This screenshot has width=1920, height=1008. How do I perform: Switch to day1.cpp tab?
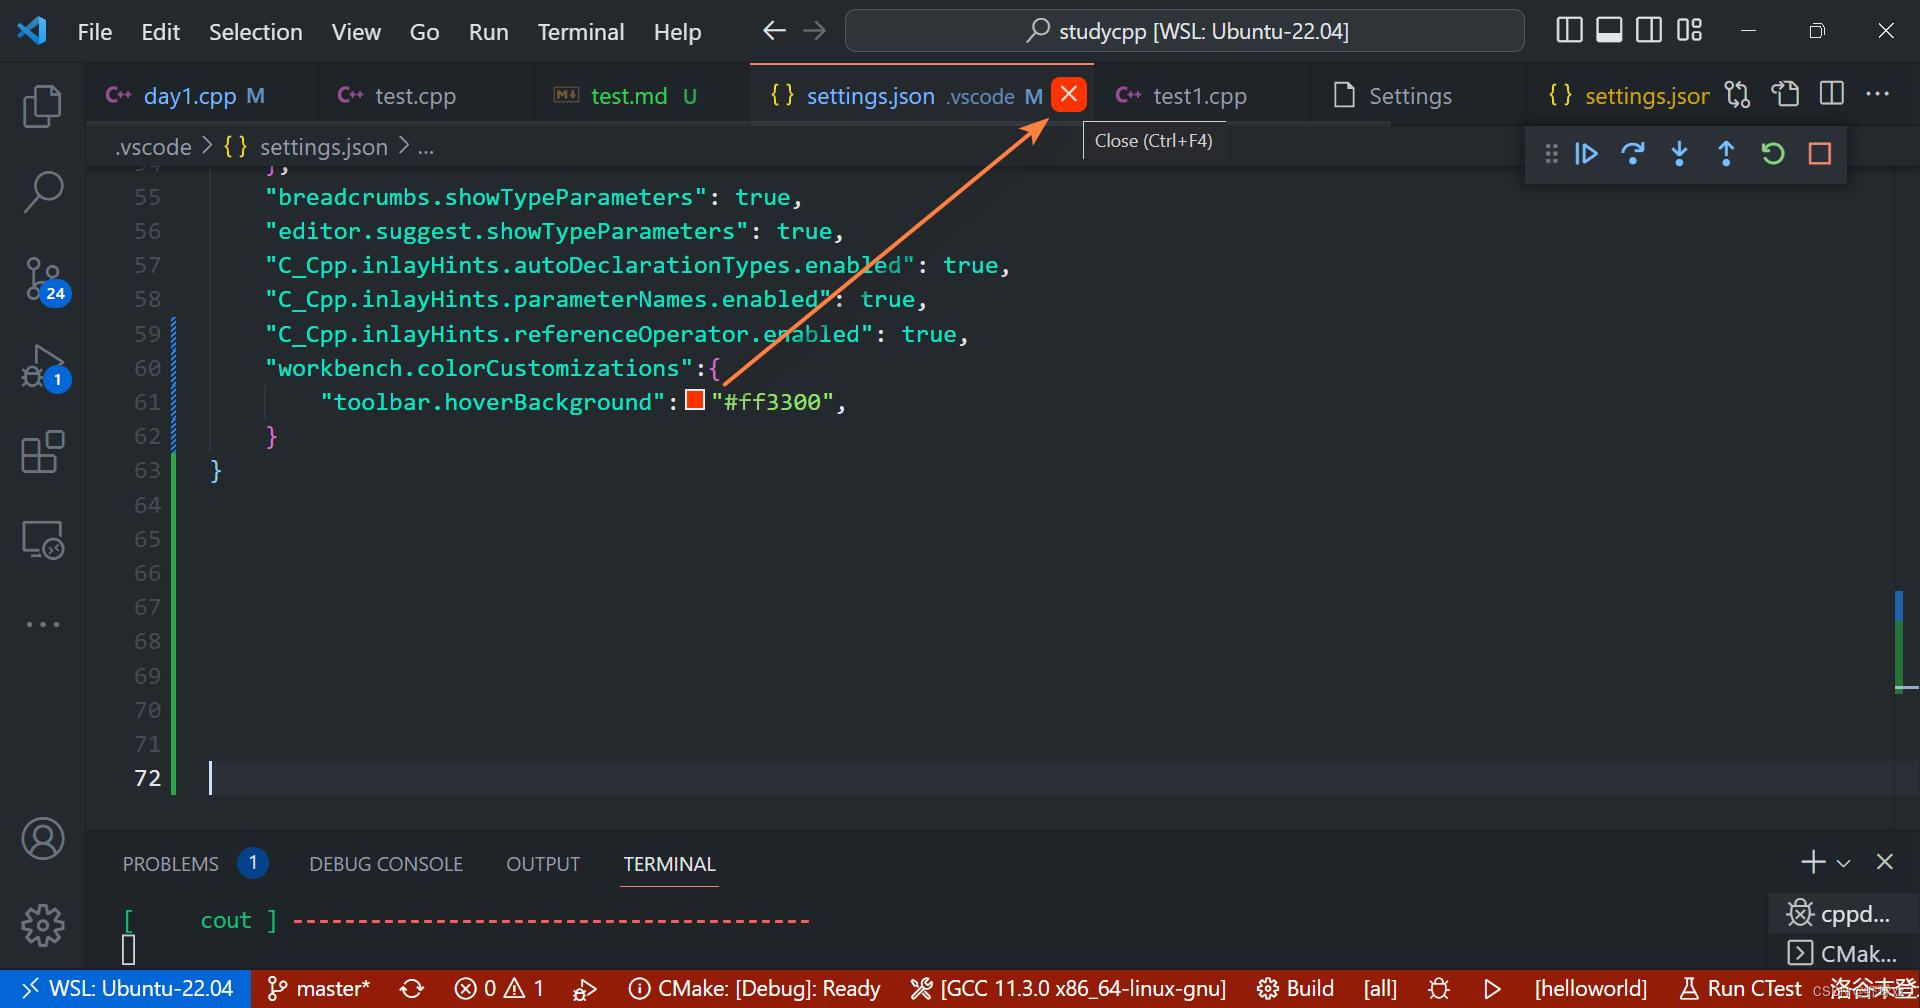[x=201, y=96]
